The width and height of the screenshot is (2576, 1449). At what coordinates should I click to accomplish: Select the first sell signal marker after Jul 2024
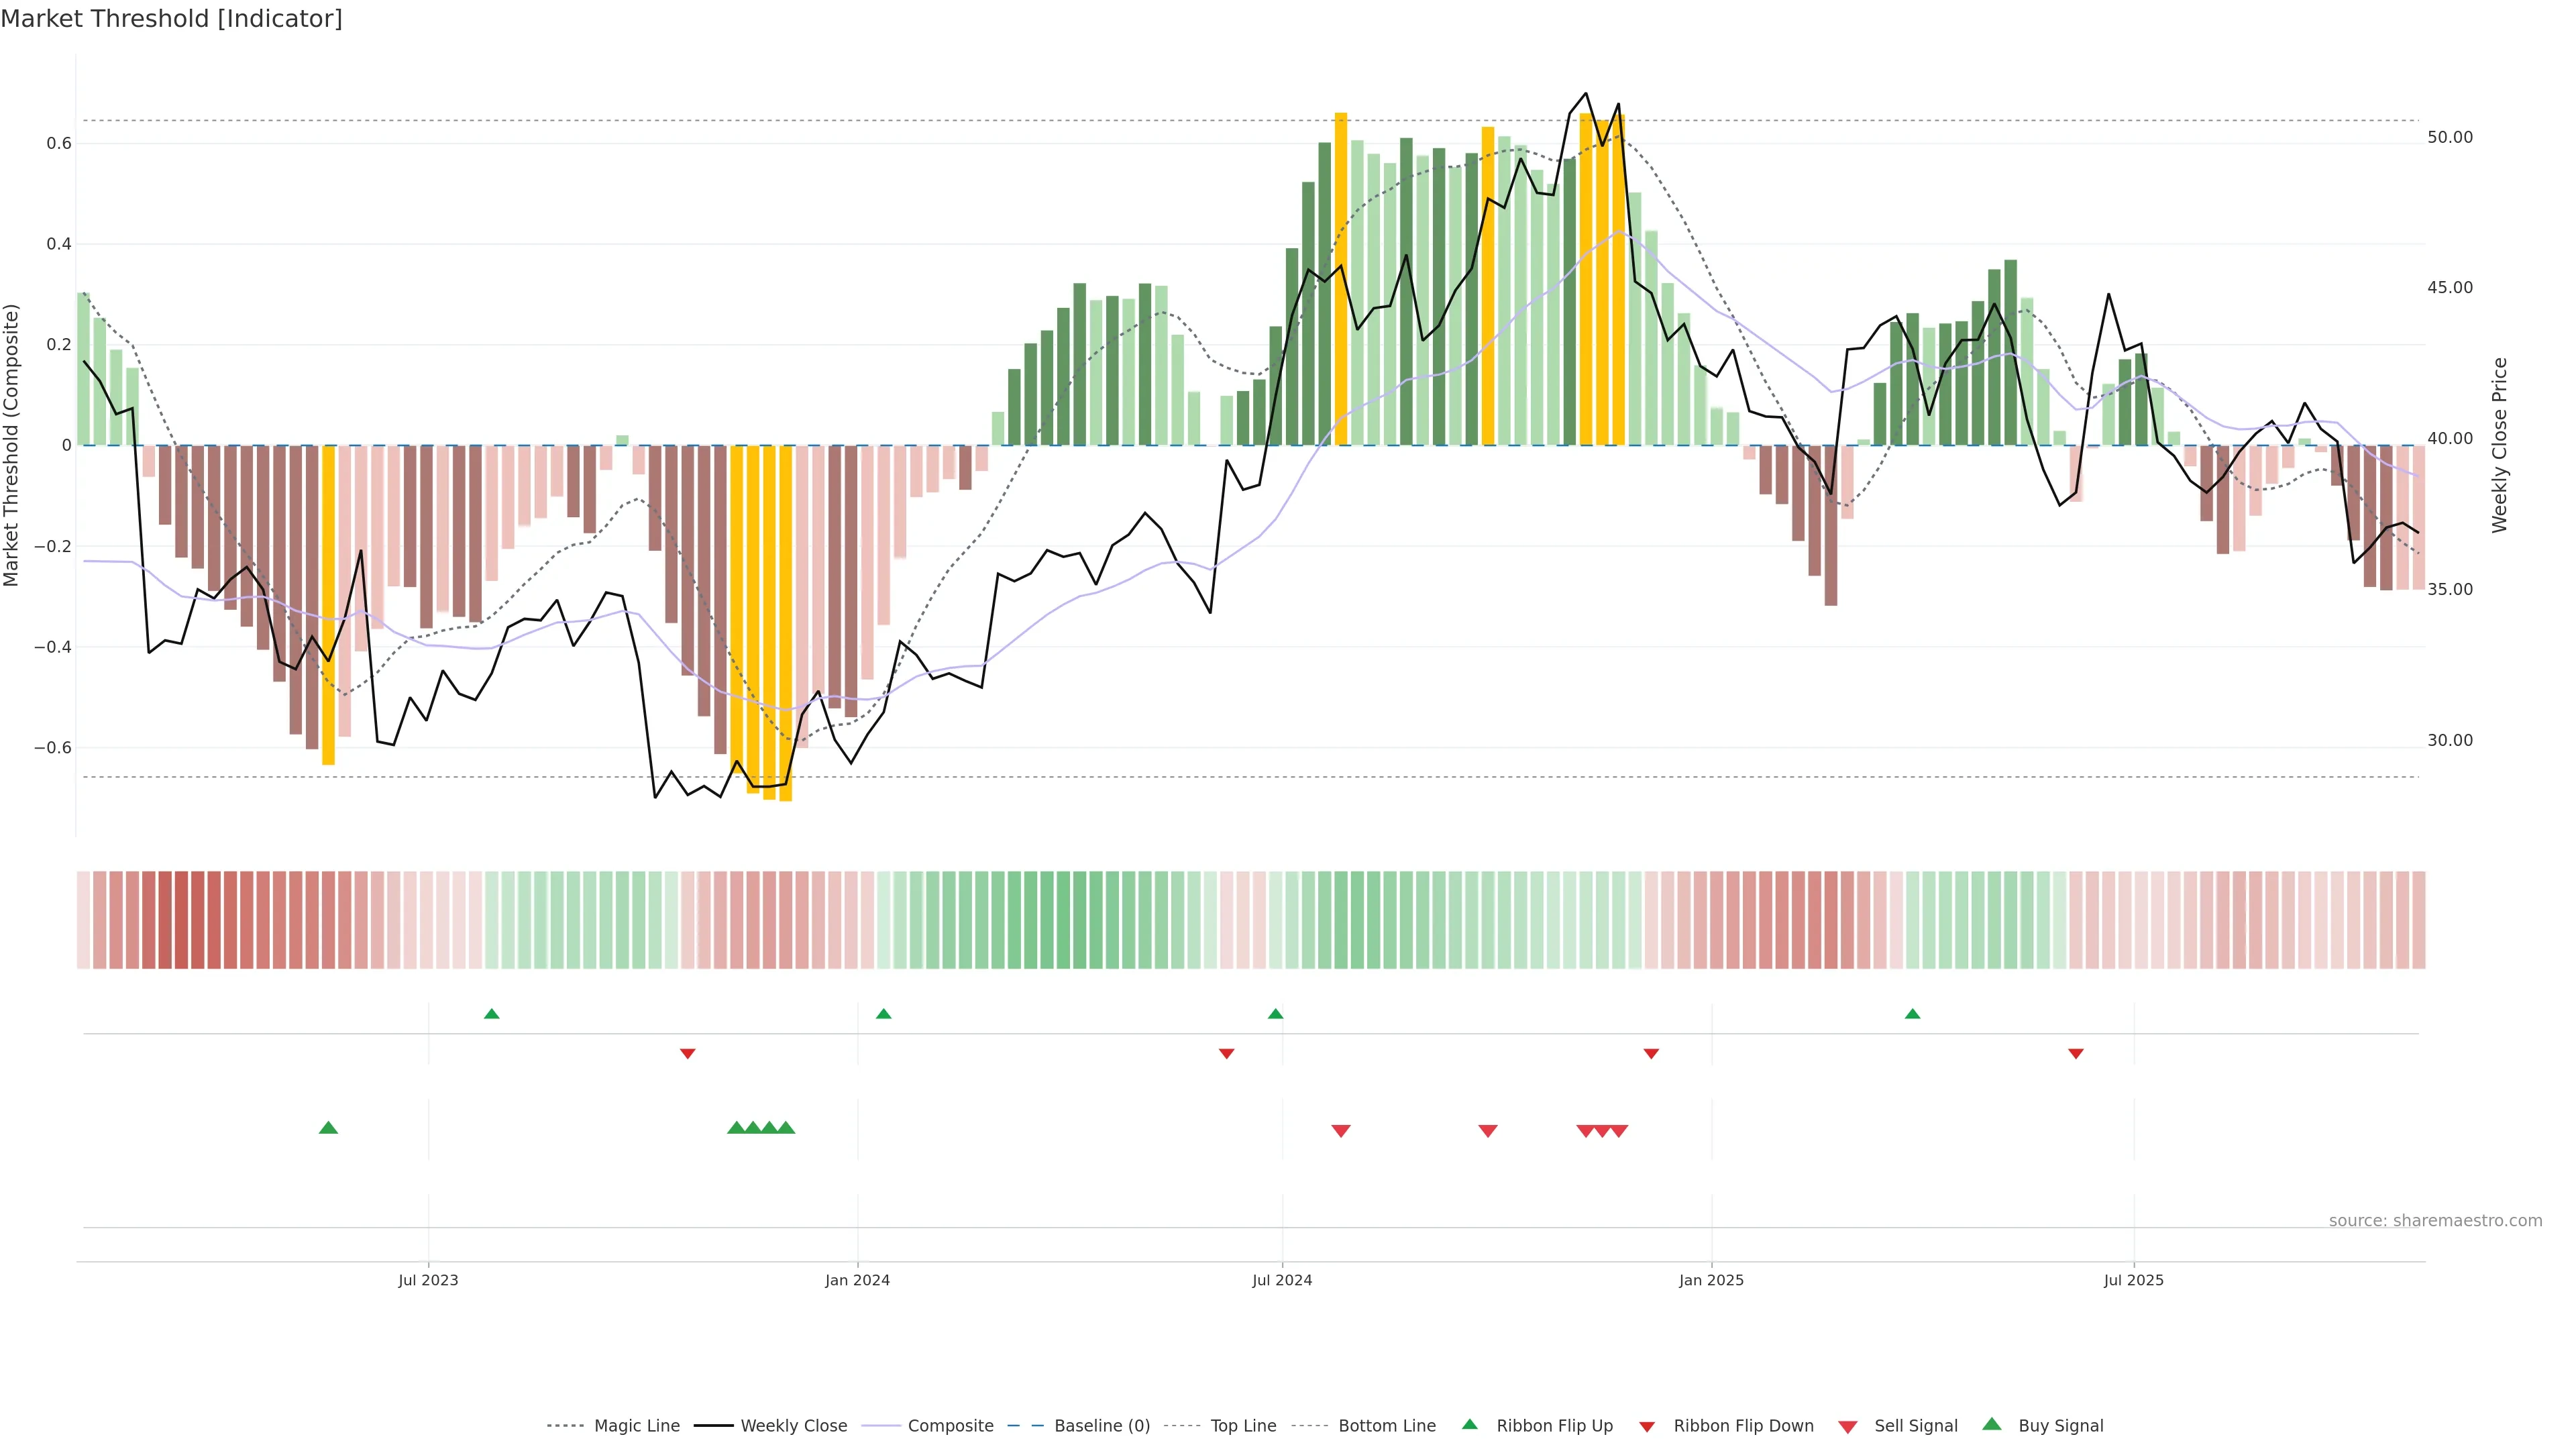tap(1341, 1131)
